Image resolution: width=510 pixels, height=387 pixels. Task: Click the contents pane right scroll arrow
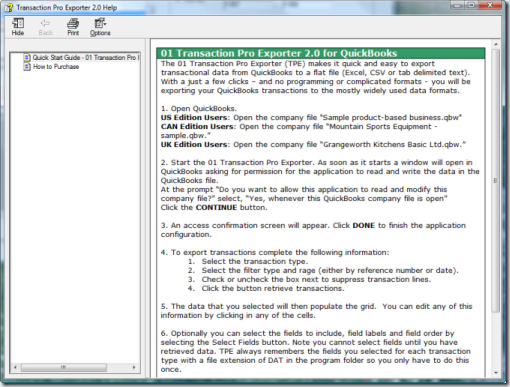tap(134, 367)
